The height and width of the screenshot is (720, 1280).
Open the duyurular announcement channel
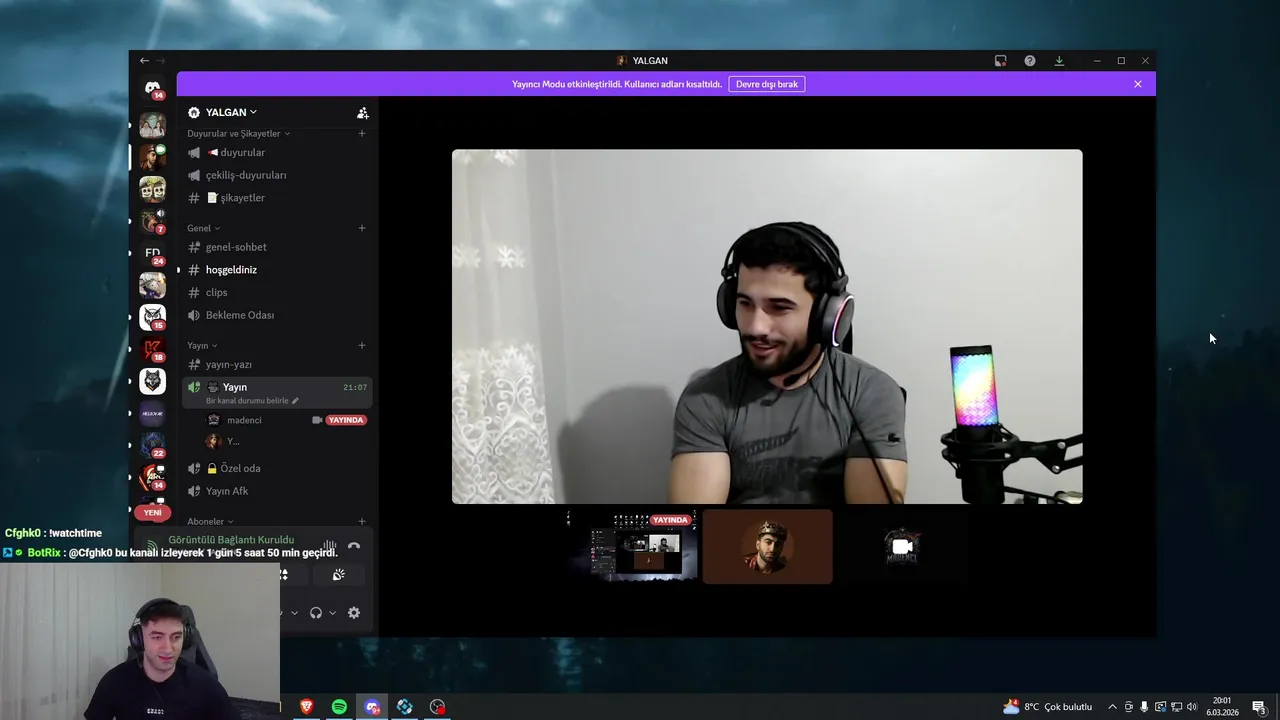click(277, 152)
